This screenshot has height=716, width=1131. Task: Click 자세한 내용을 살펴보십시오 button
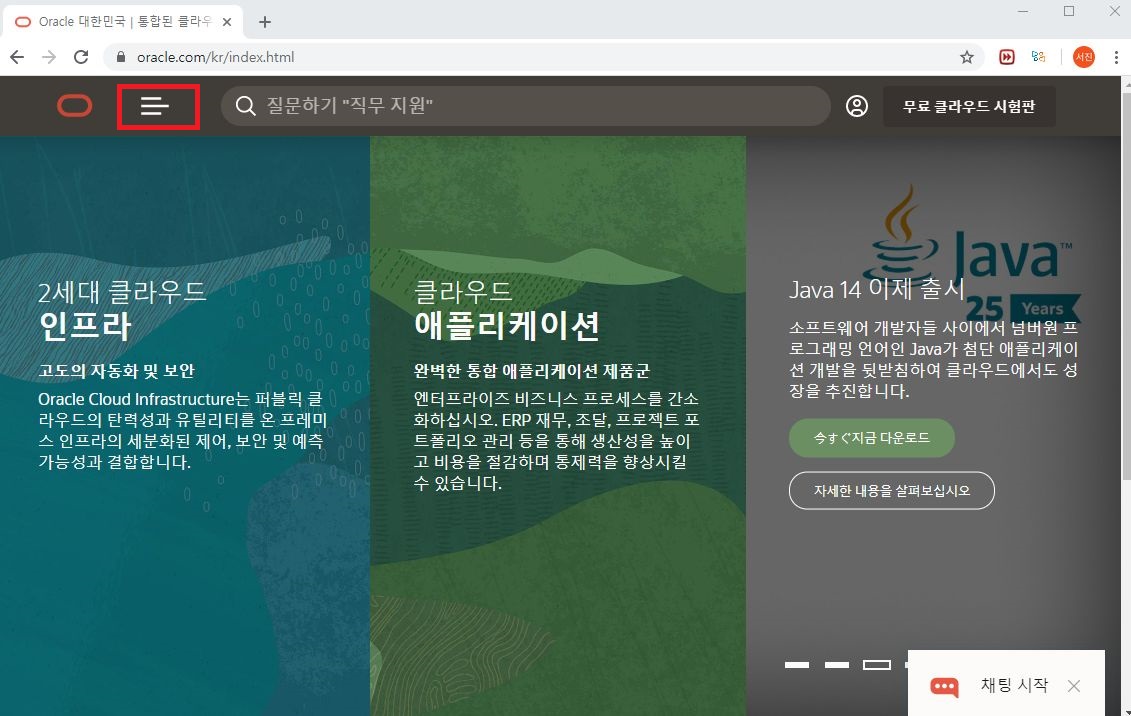tap(892, 490)
